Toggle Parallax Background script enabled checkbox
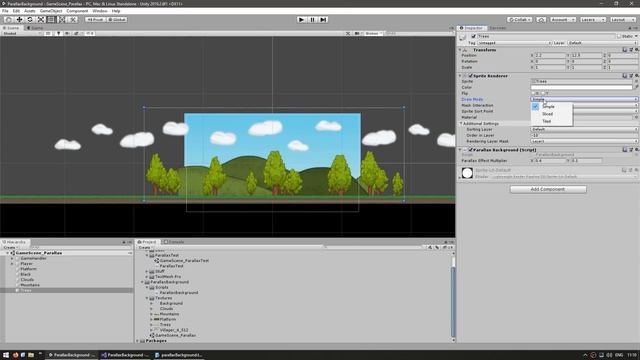This screenshot has height=360, width=640. [x=471, y=150]
